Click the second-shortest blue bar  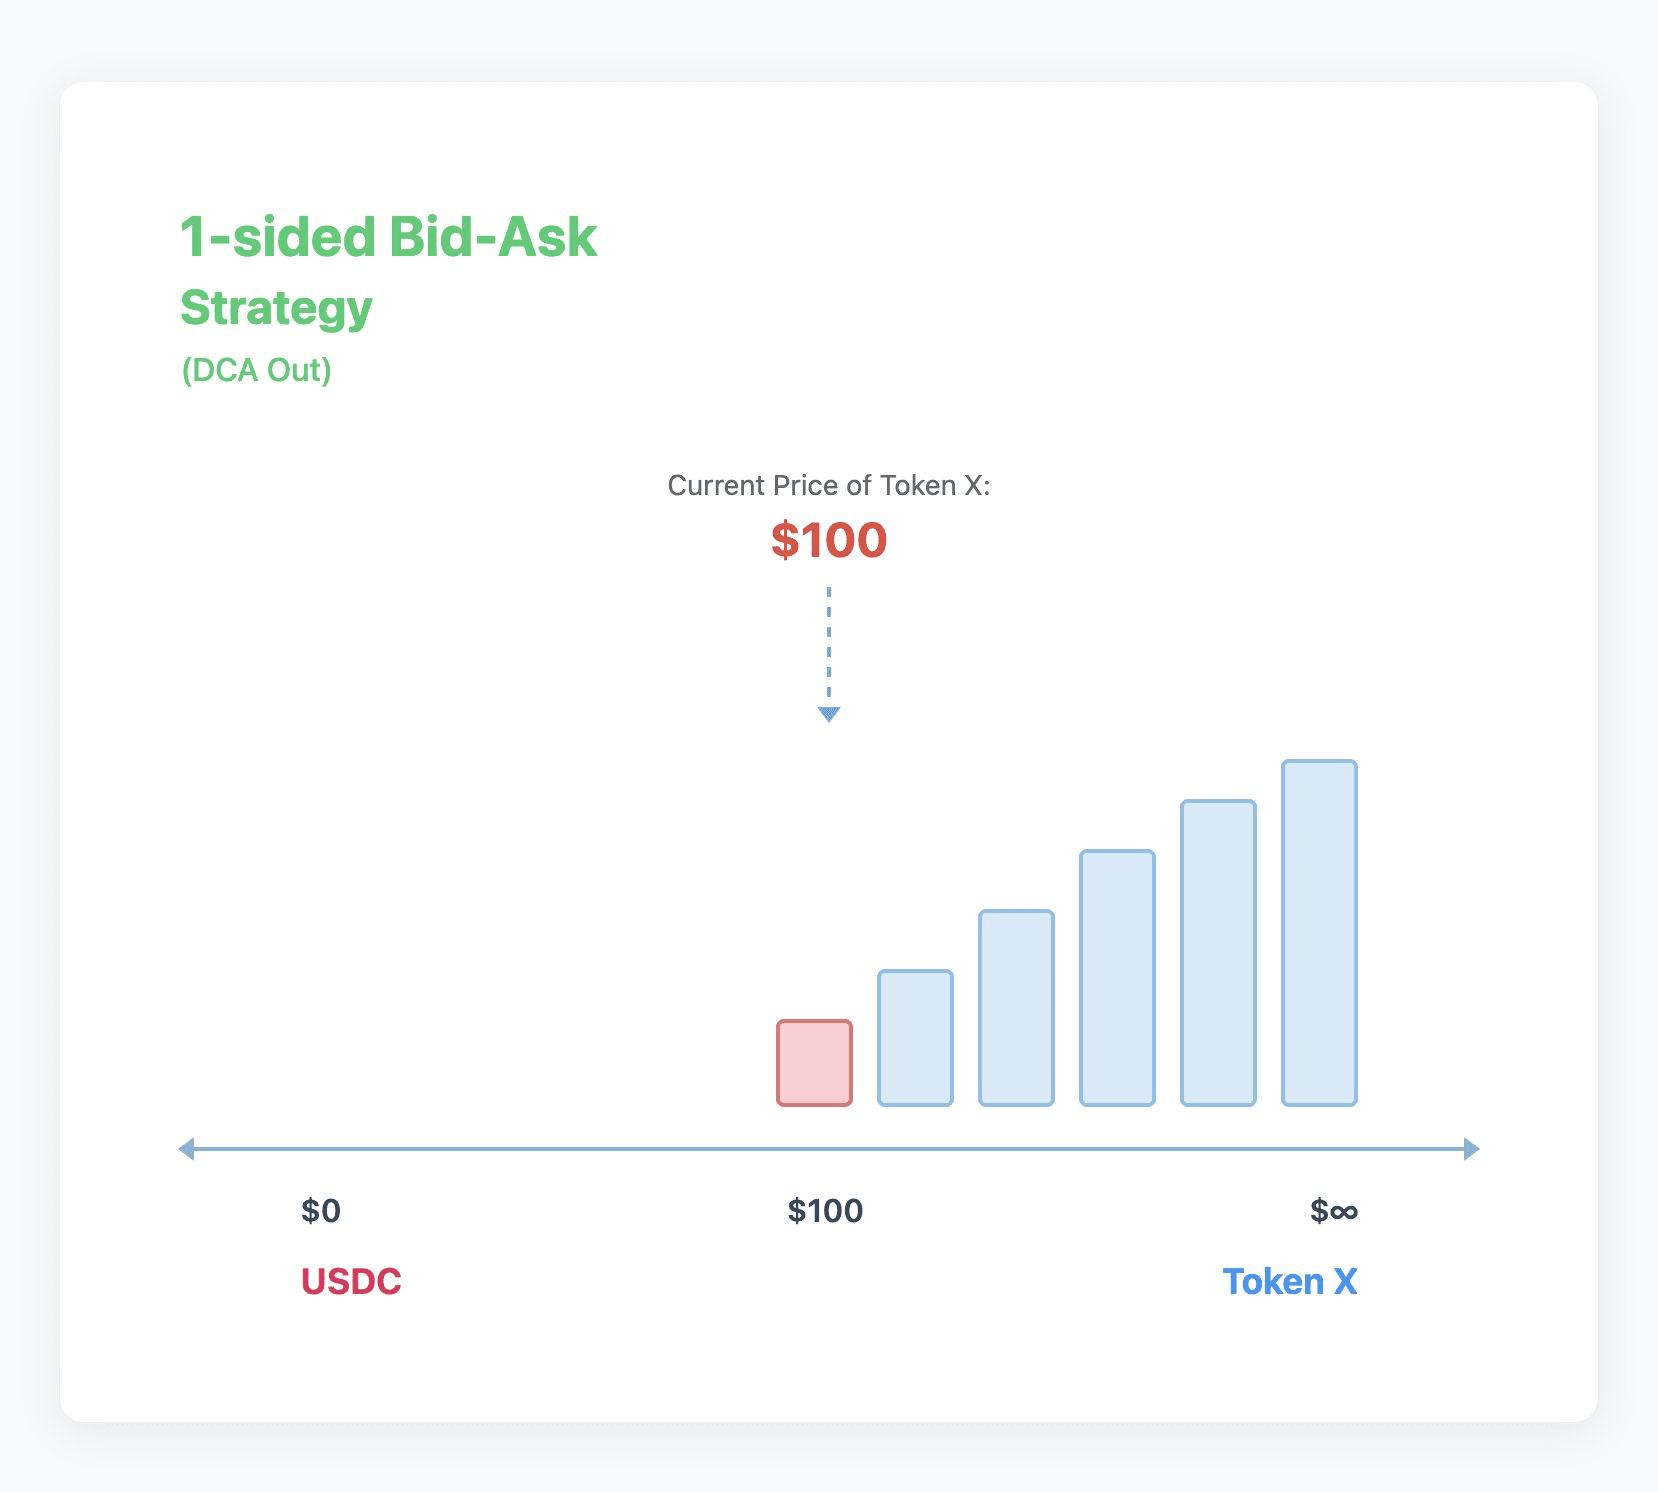[1016, 1007]
